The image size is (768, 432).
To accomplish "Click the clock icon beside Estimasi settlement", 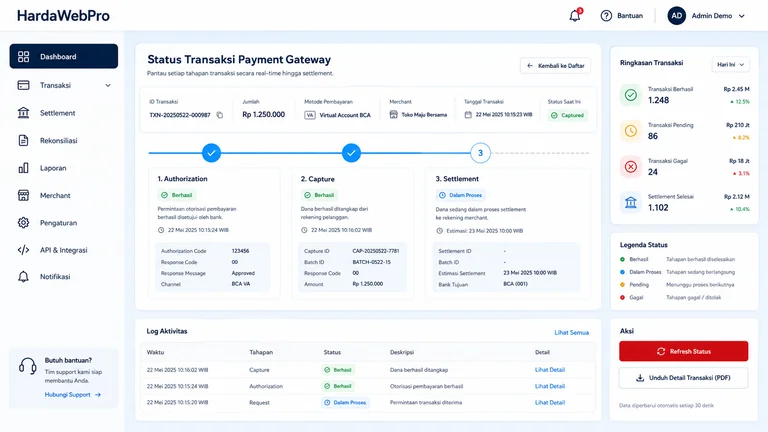I will tap(439, 231).
